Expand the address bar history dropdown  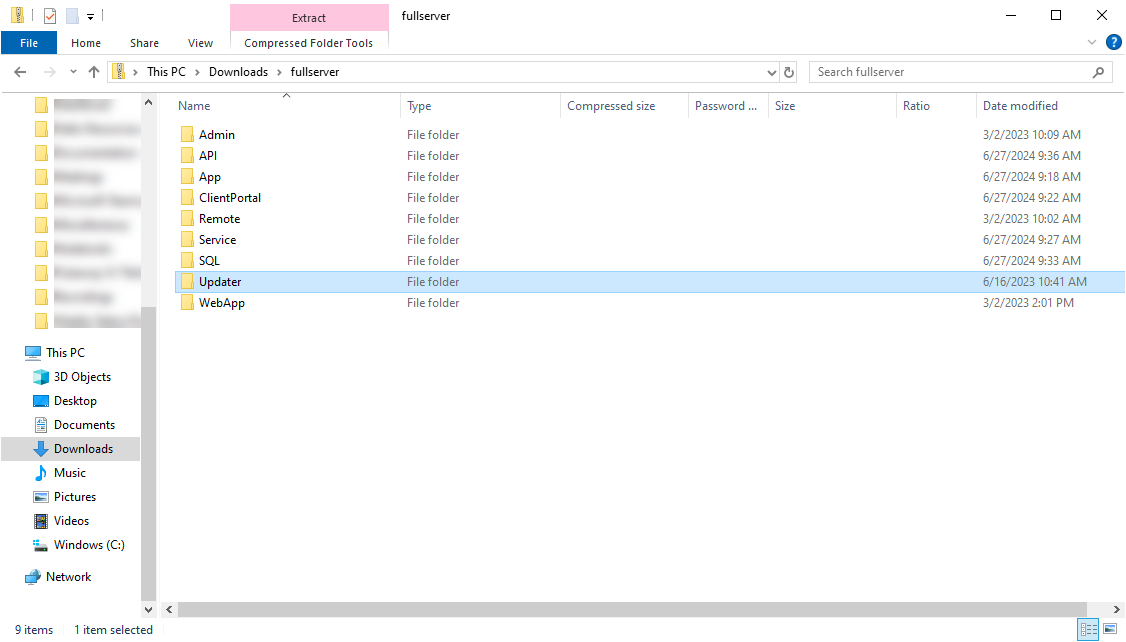coord(771,72)
